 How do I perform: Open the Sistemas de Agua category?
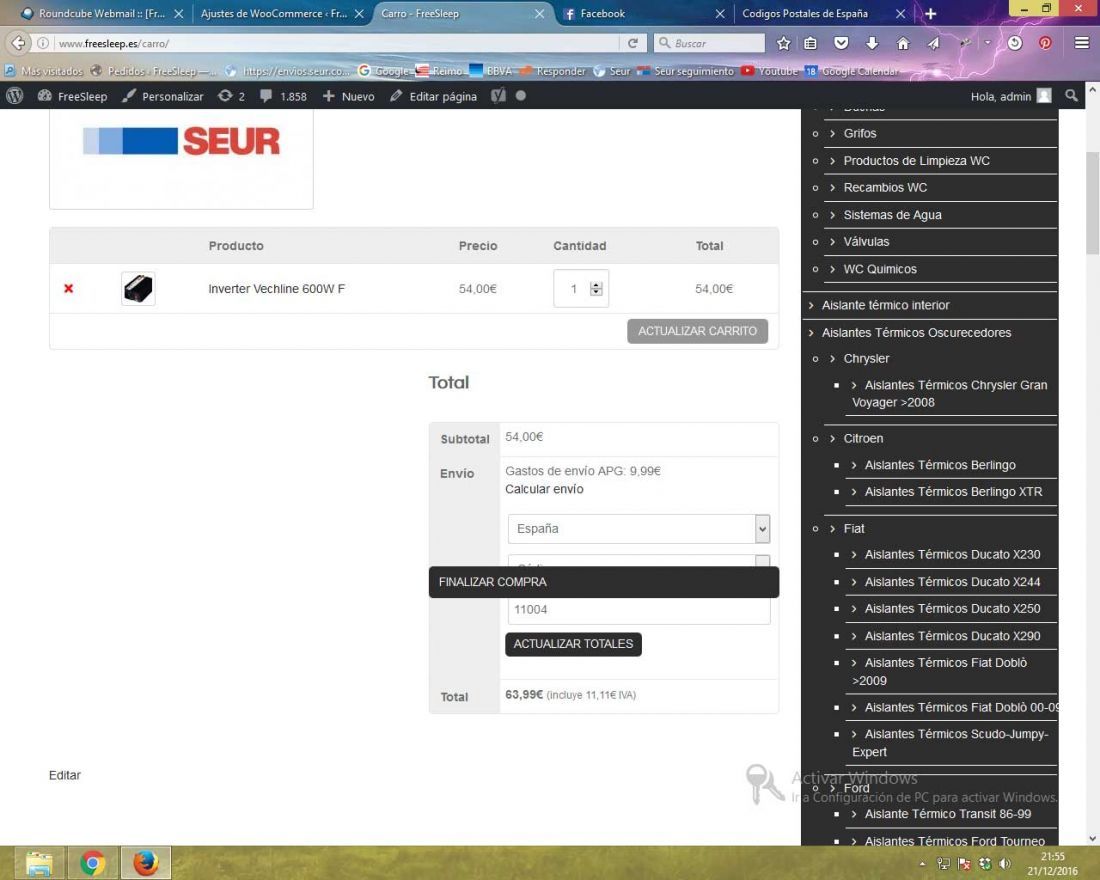[892, 215]
